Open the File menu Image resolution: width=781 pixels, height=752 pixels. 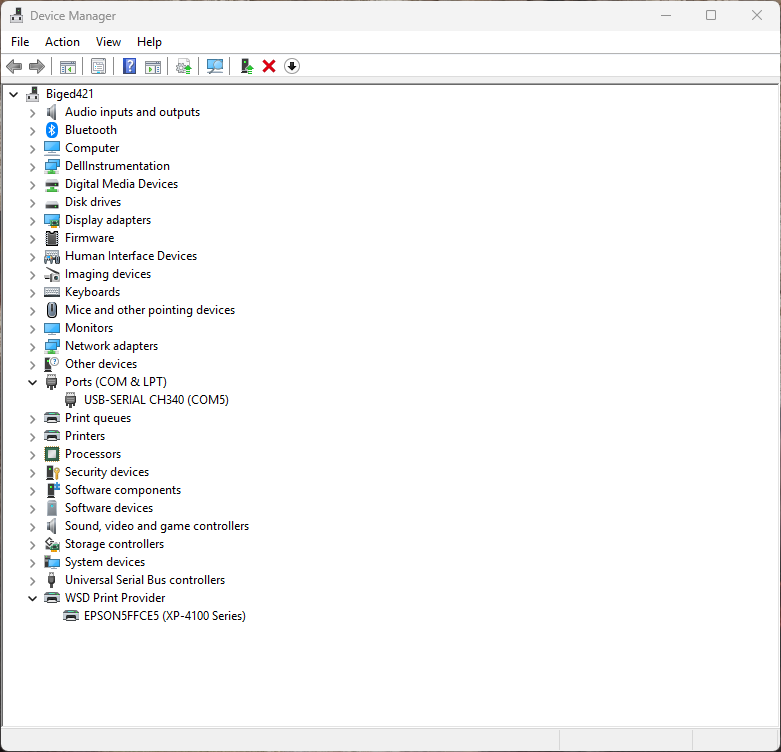(x=20, y=42)
